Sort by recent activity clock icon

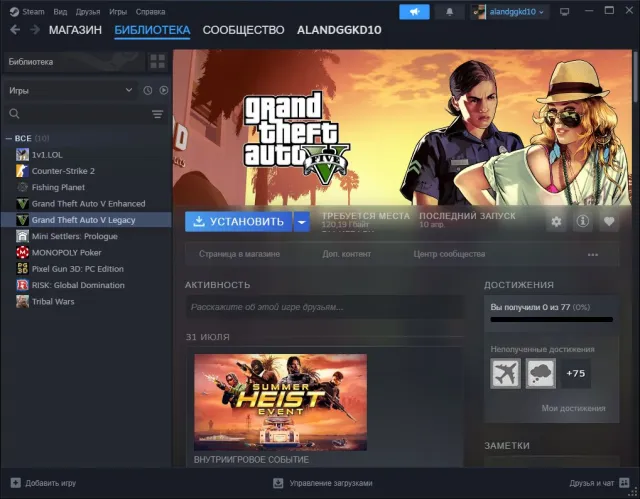148,91
